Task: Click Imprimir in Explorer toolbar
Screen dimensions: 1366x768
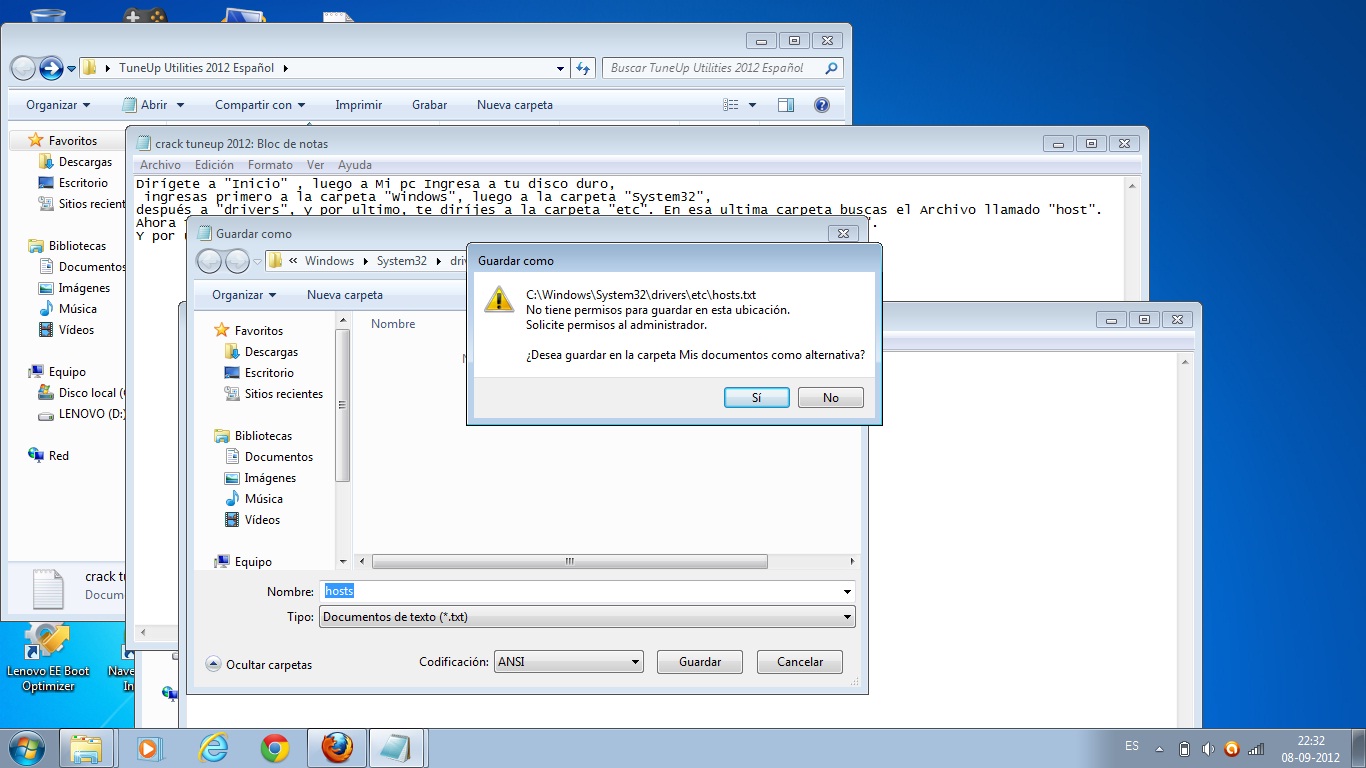Action: (359, 105)
